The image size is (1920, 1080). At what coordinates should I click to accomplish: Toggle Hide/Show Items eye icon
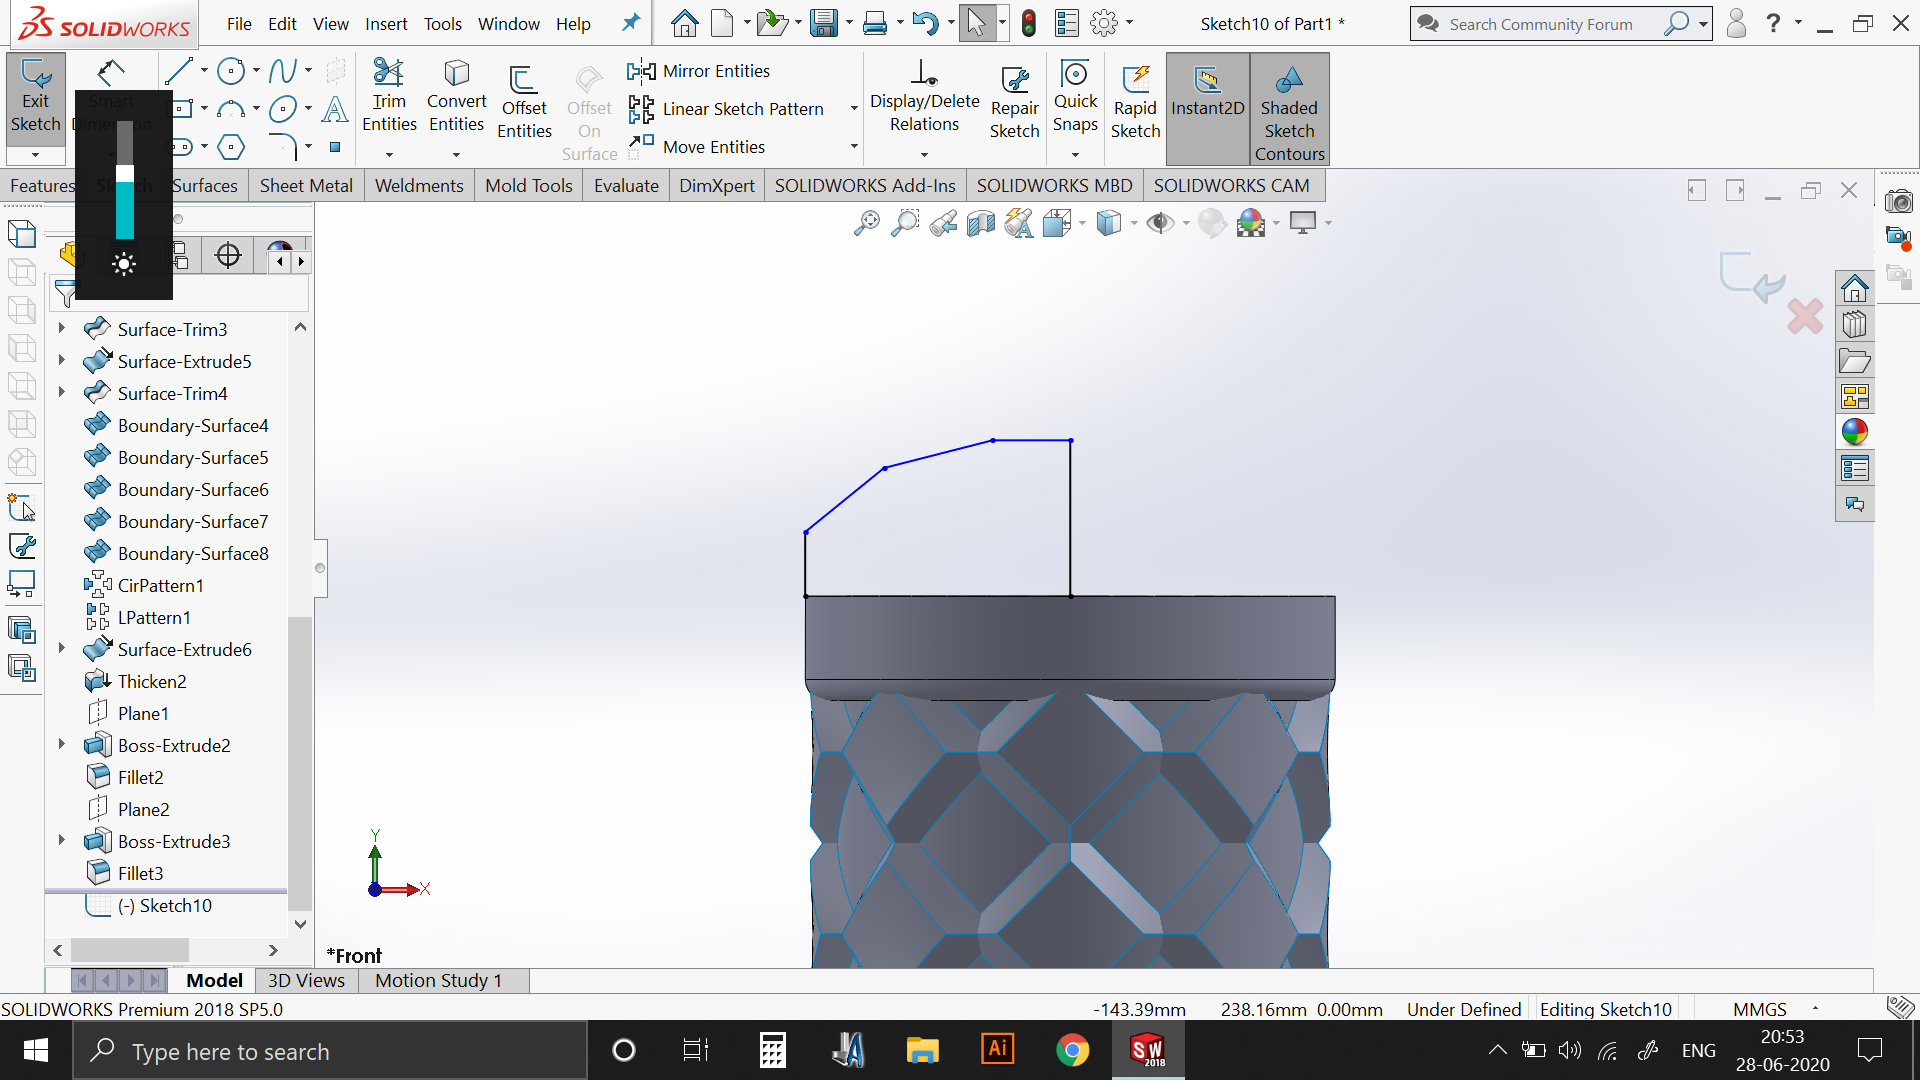(x=1159, y=223)
